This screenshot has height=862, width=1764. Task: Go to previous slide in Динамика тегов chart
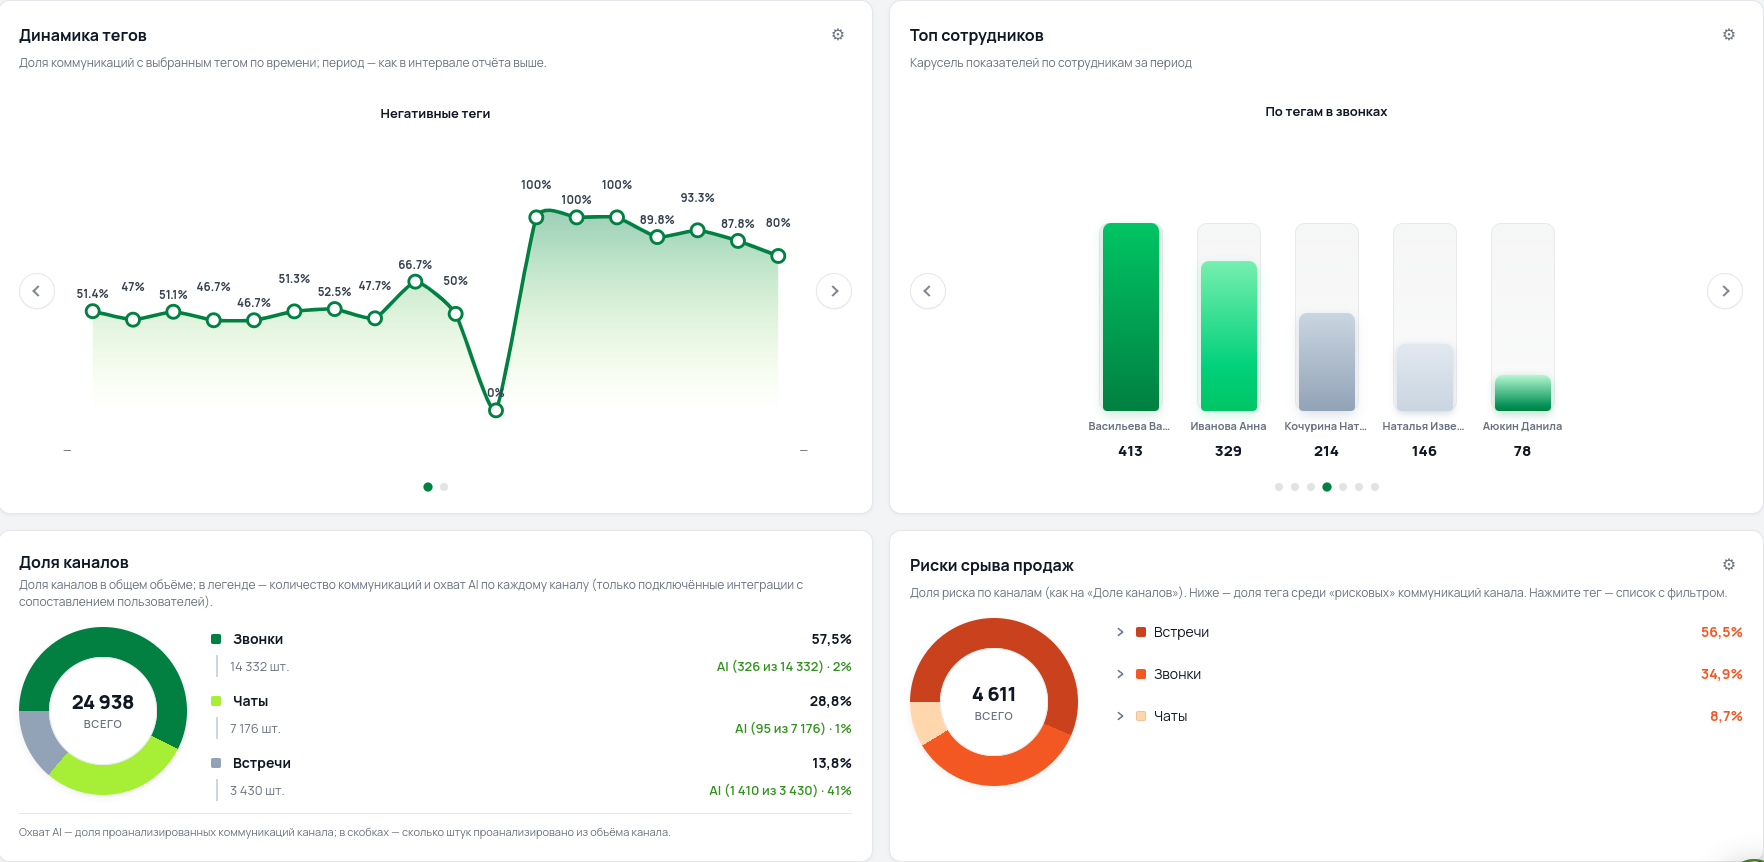[x=37, y=291]
